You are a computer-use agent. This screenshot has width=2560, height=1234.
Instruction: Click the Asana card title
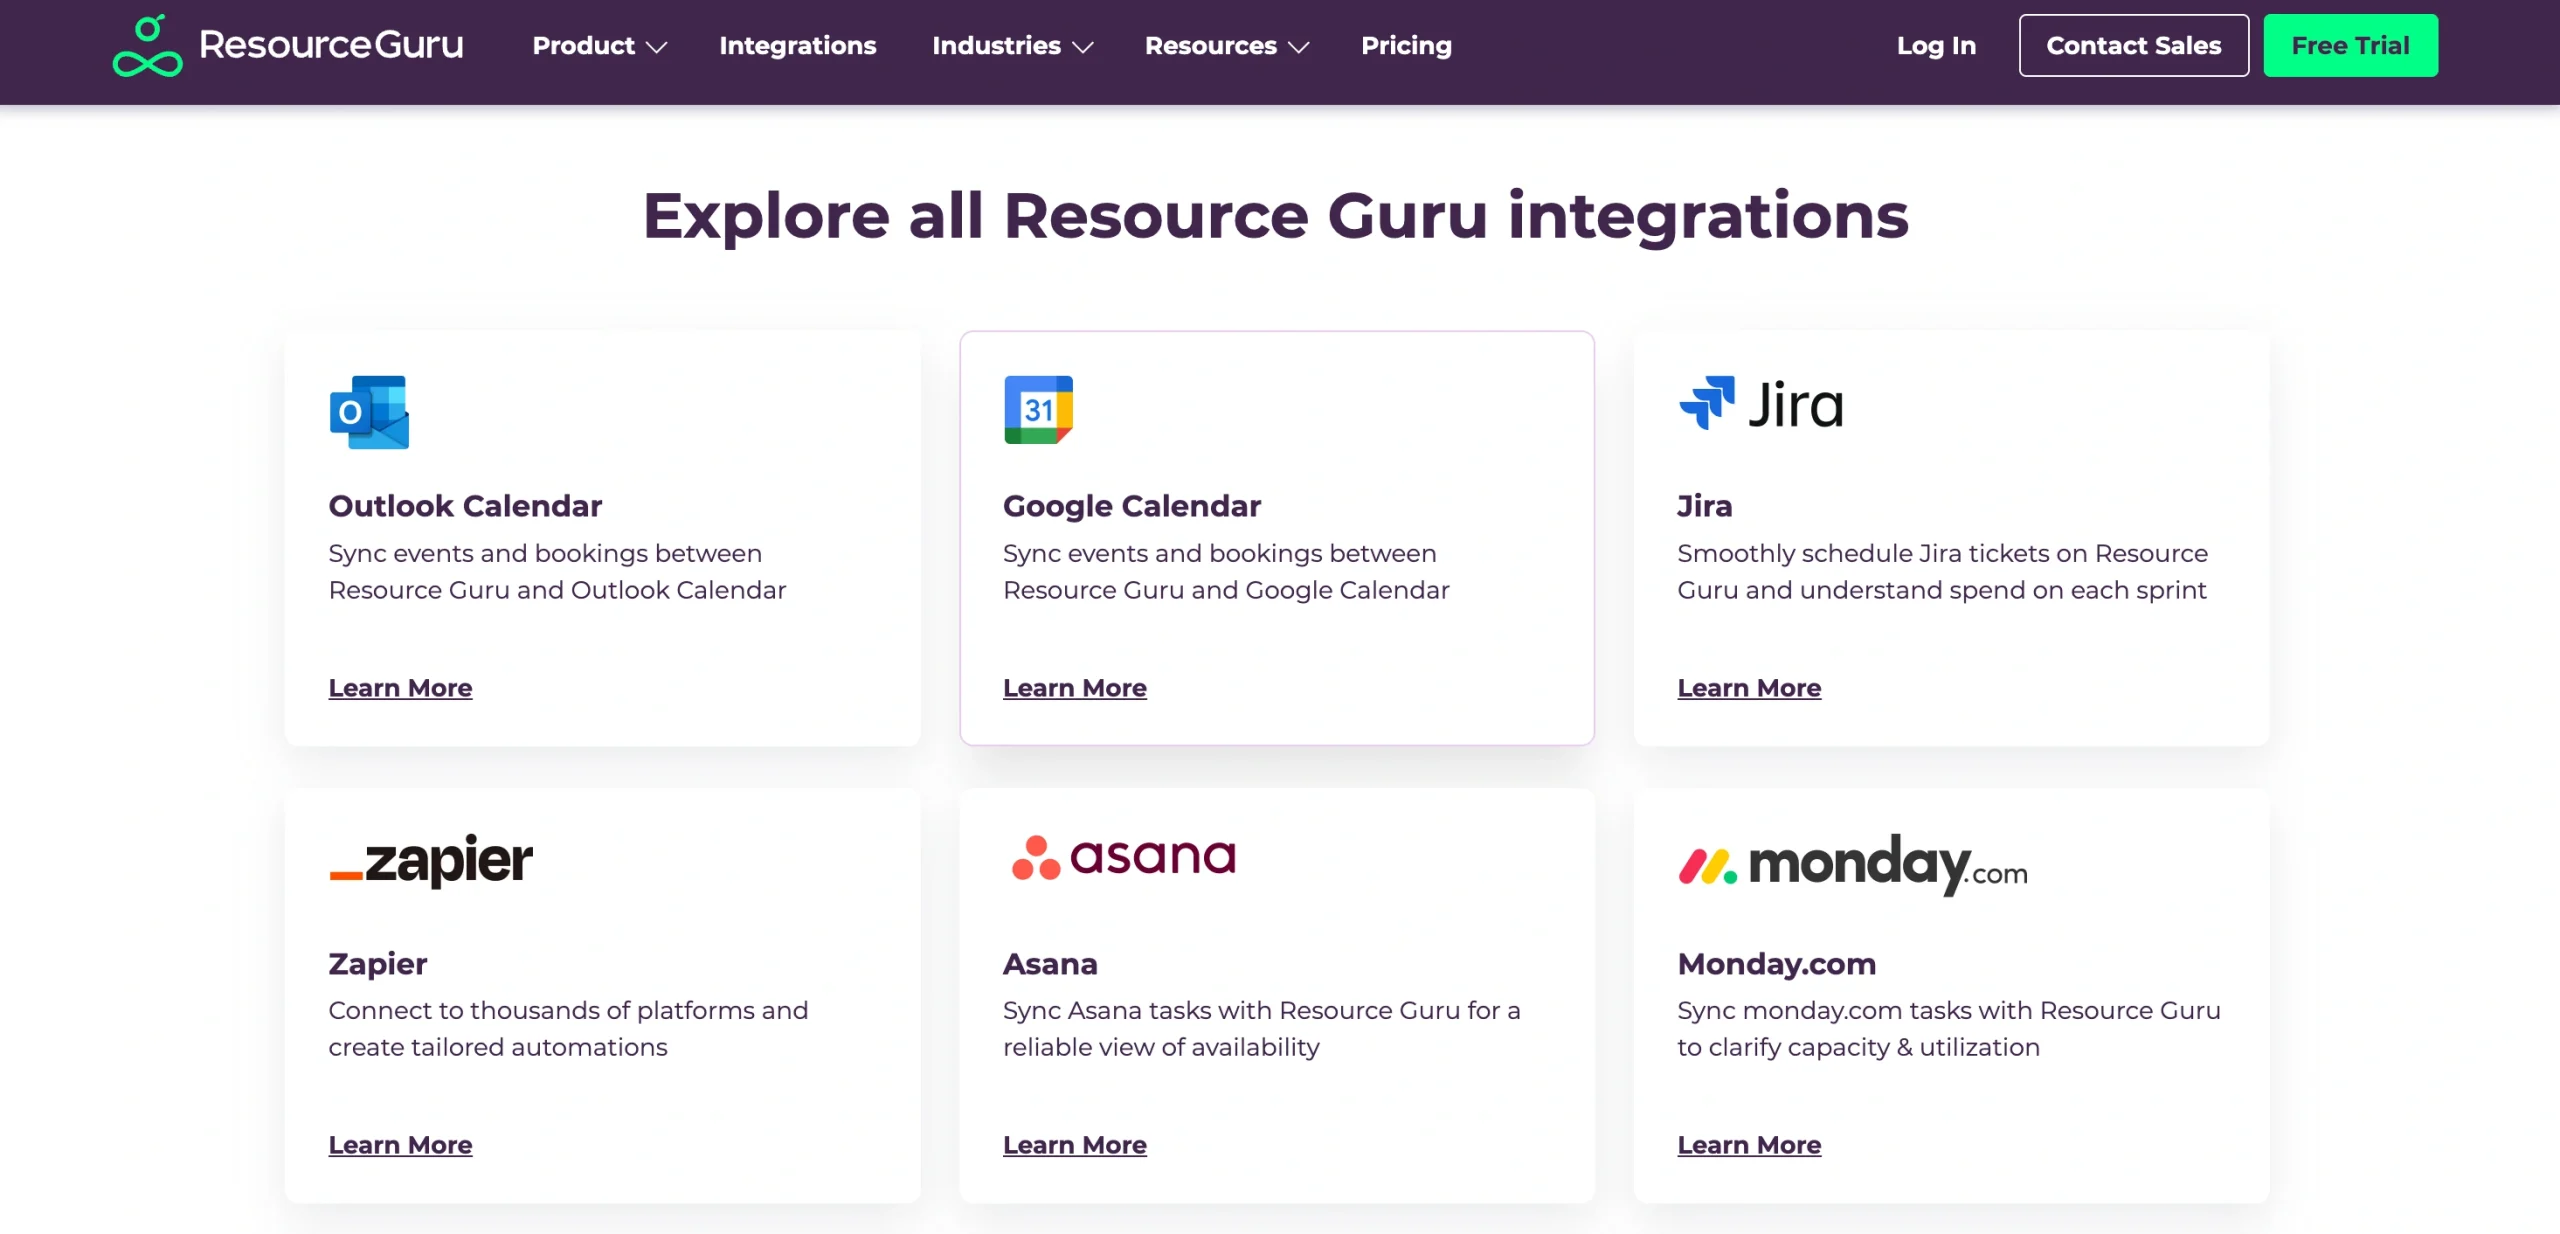pyautogui.click(x=1050, y=964)
